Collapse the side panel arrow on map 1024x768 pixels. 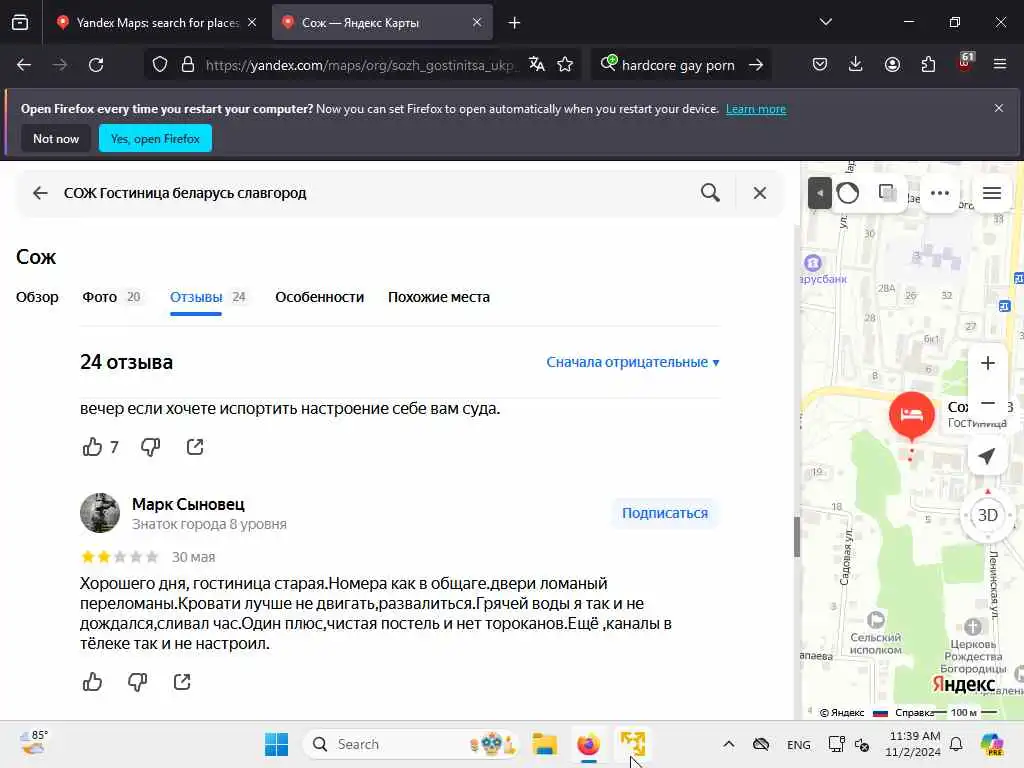(820, 193)
